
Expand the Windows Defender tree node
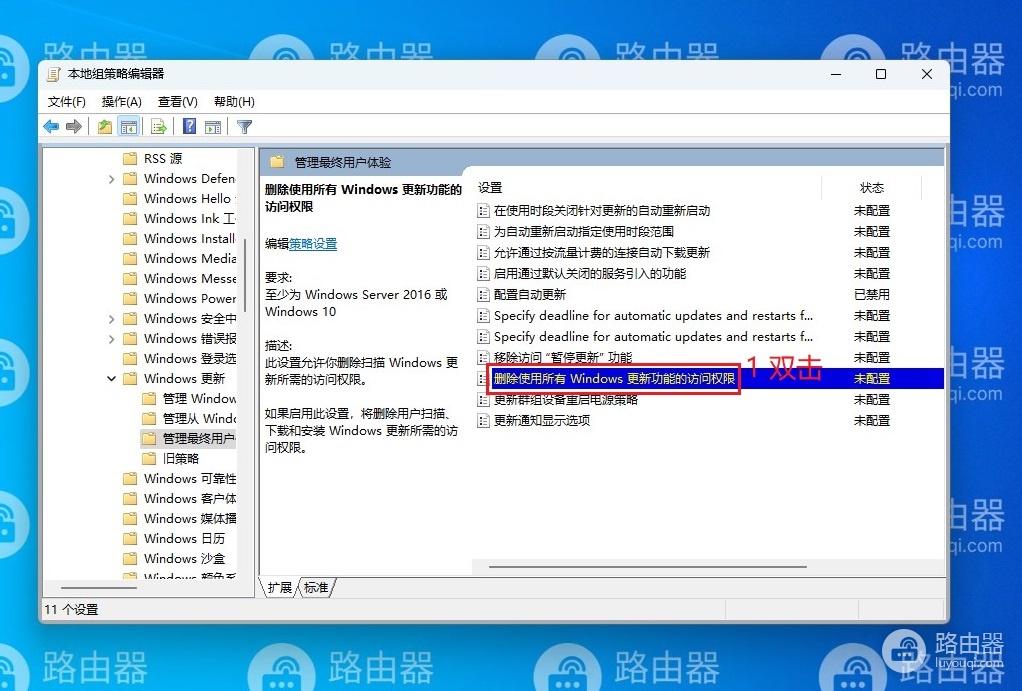click(111, 179)
